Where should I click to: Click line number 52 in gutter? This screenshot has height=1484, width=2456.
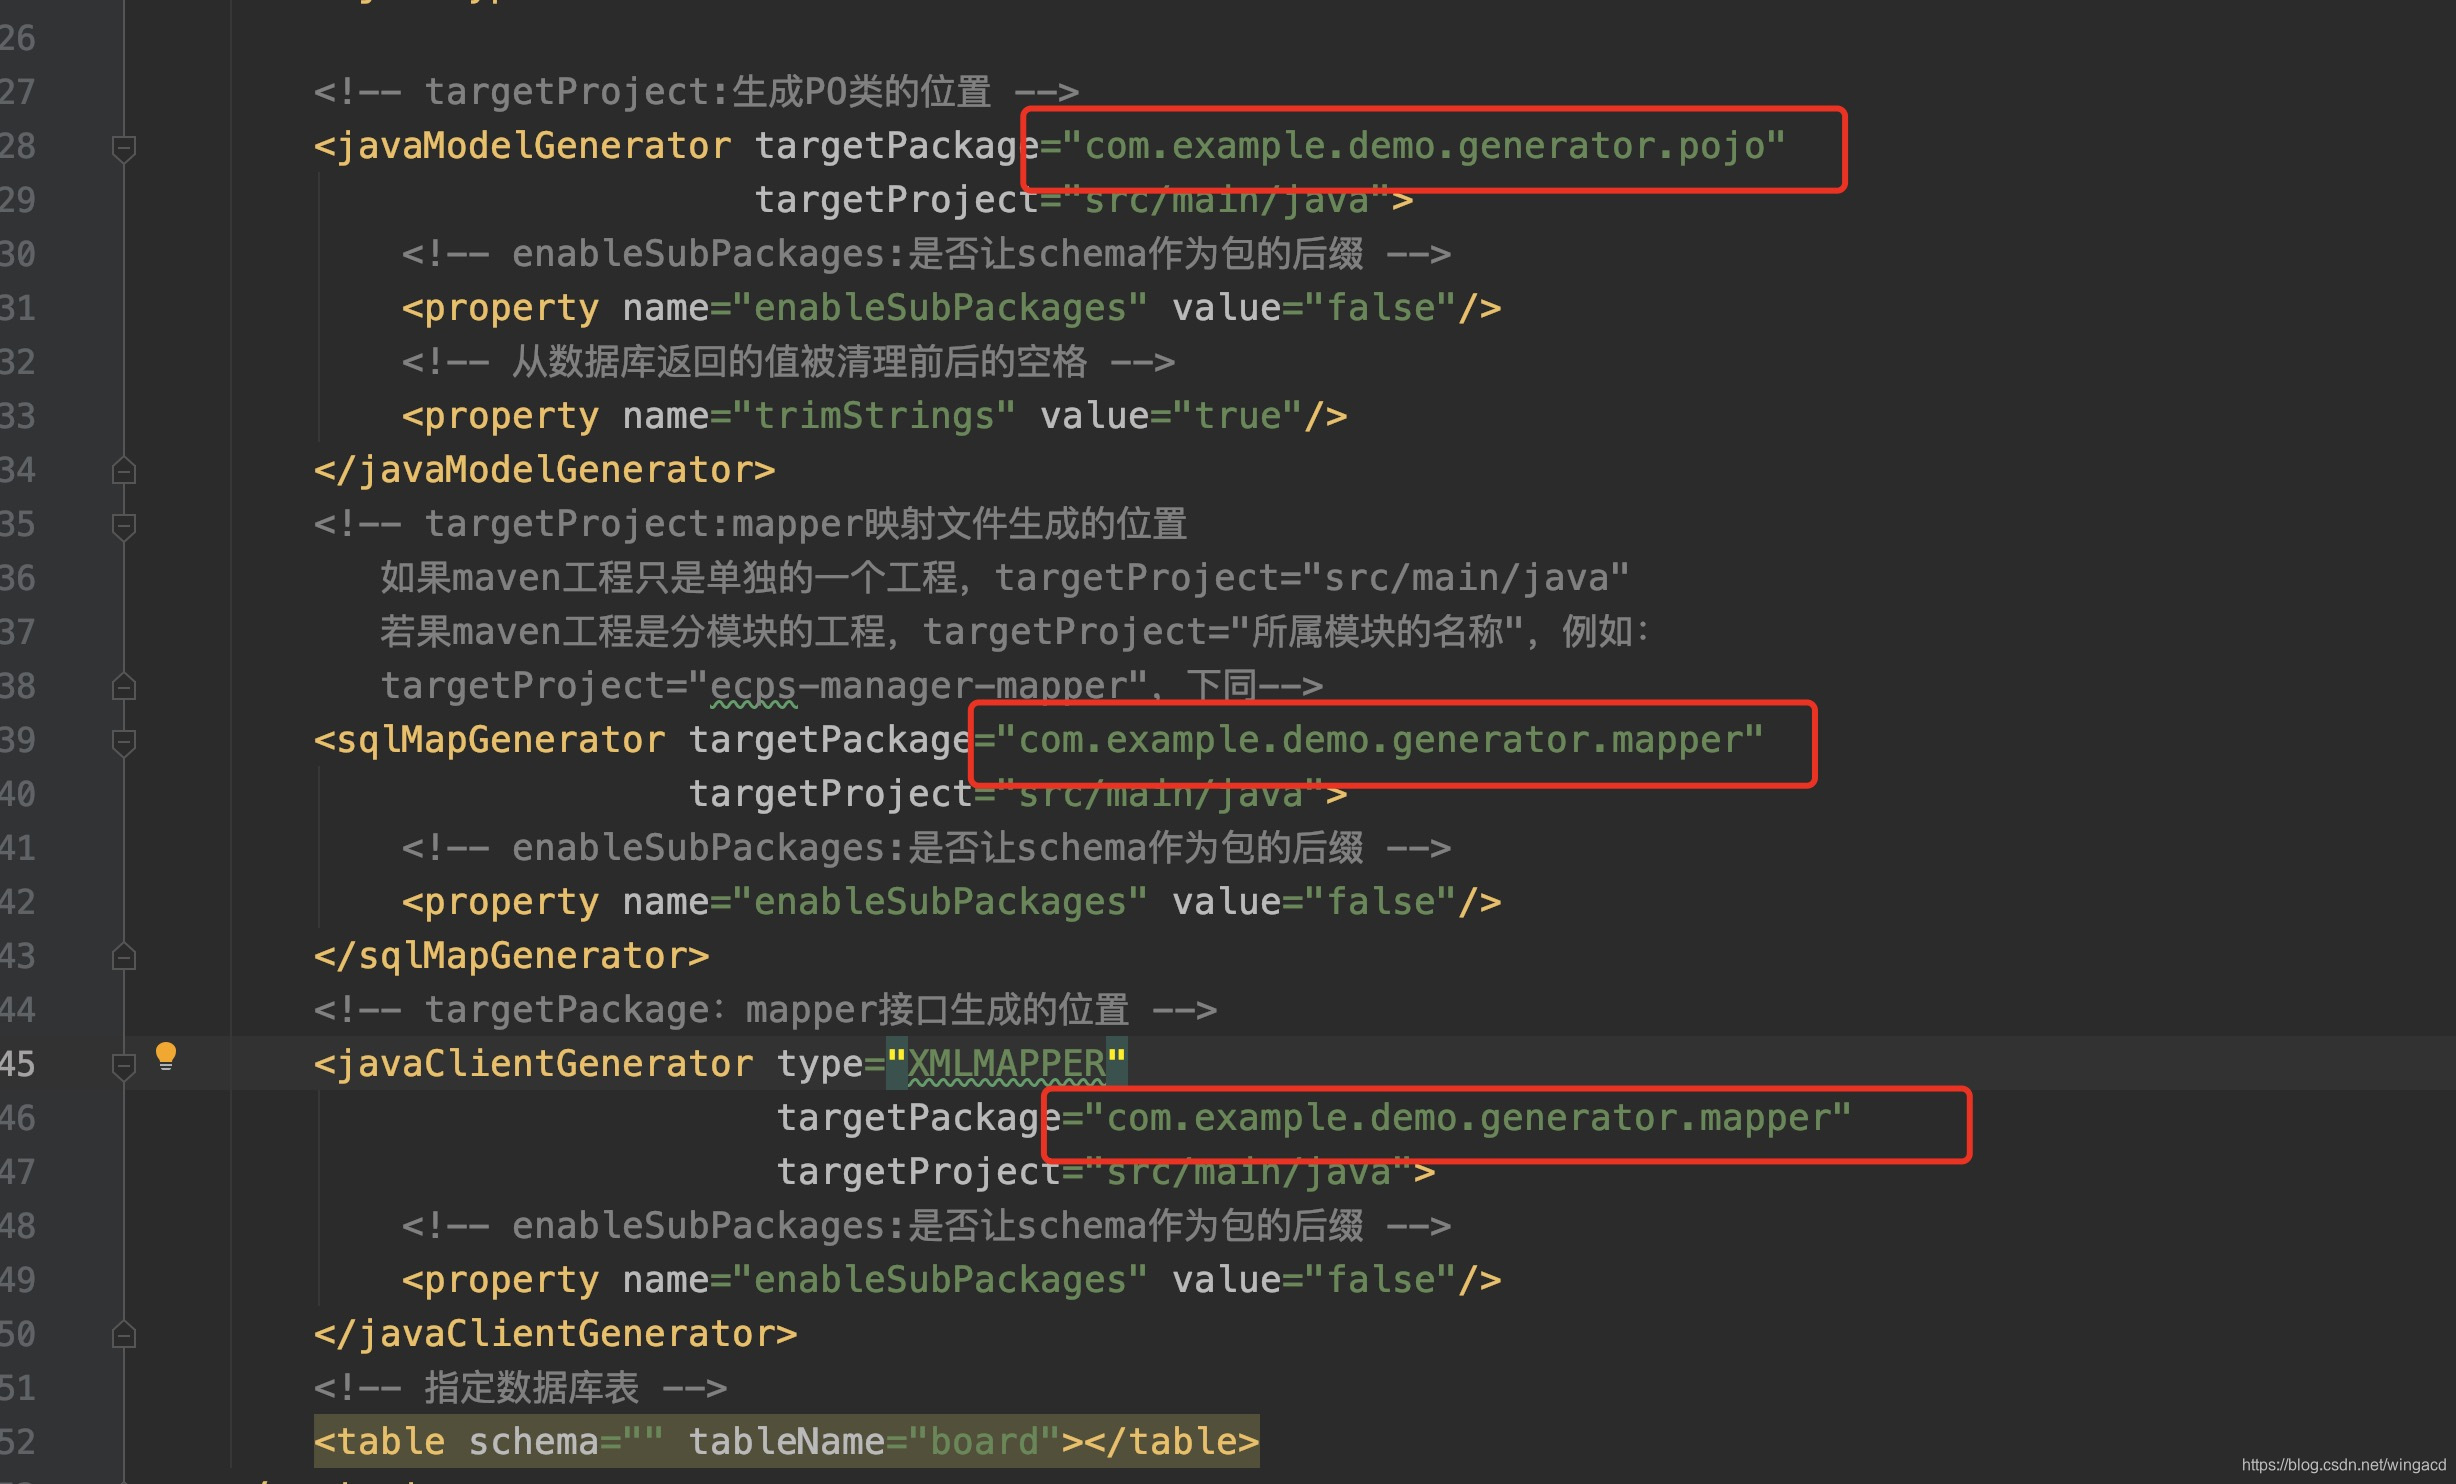[x=18, y=1442]
